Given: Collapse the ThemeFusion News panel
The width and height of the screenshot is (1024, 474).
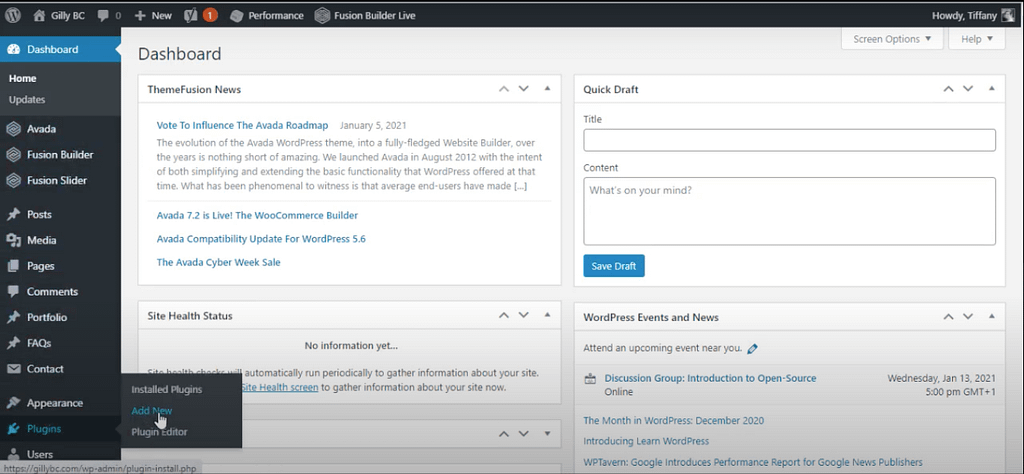Looking at the screenshot, I should click(x=547, y=89).
